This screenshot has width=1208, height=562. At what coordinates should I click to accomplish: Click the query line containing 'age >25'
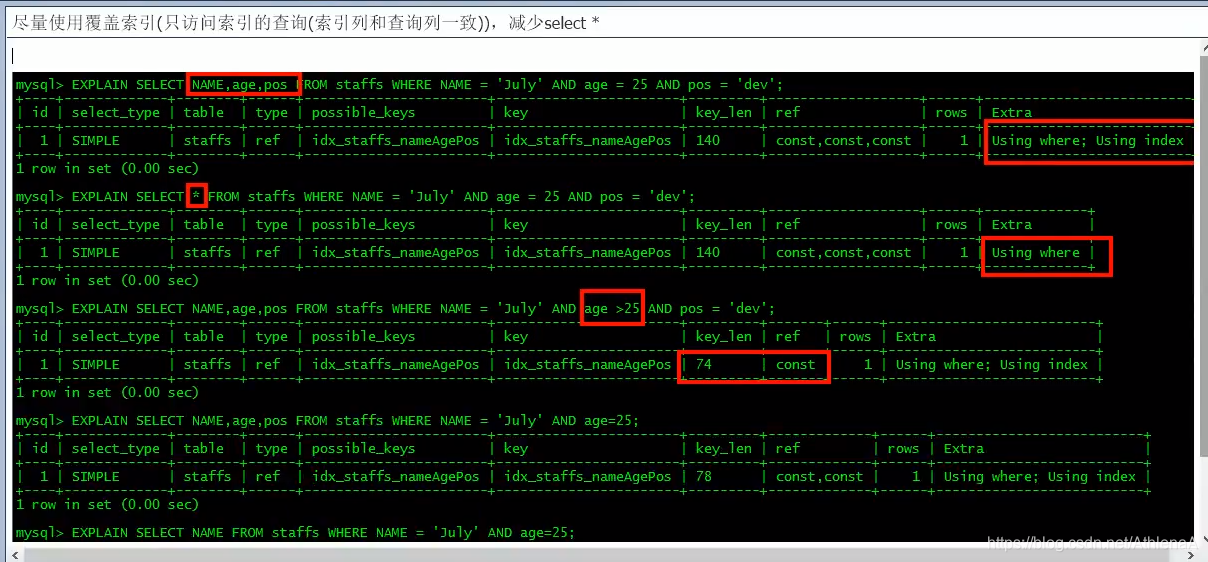(x=396, y=309)
